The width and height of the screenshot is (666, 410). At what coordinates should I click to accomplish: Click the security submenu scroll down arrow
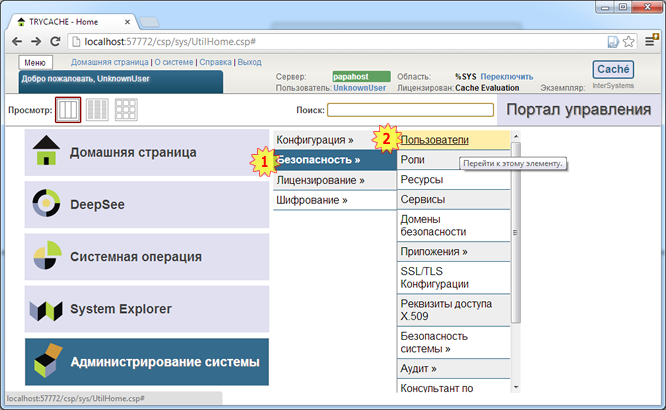[516, 387]
